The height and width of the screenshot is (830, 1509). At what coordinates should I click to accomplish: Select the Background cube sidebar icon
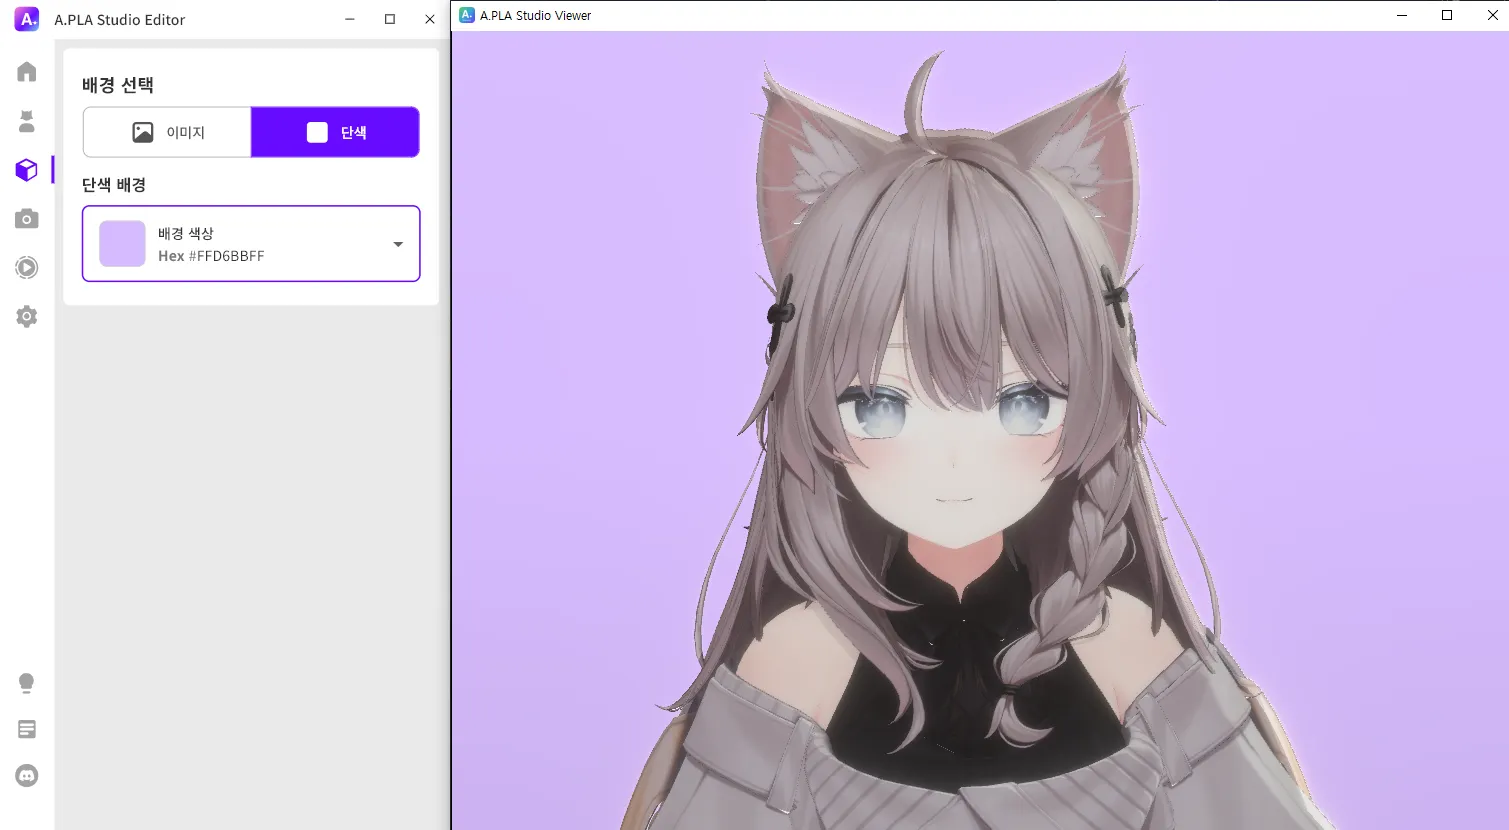coord(27,170)
